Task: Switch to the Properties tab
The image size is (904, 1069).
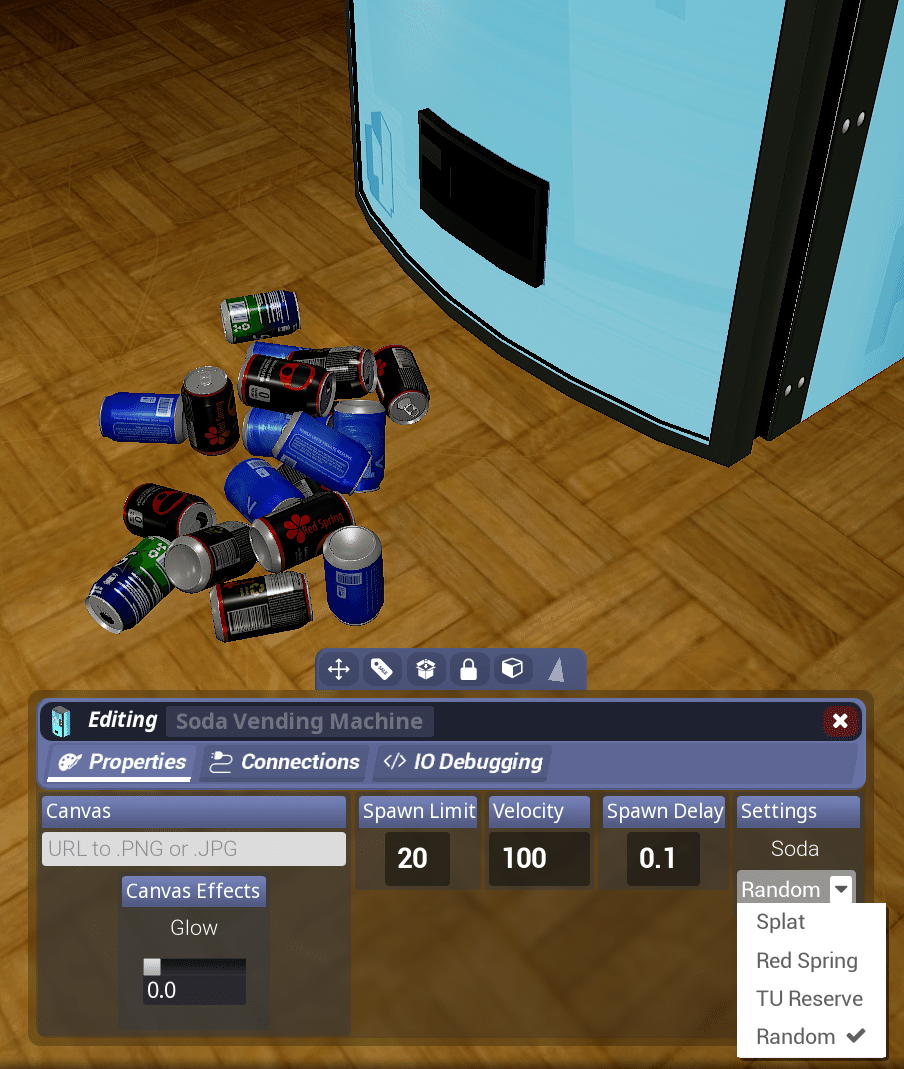Action: (x=121, y=762)
